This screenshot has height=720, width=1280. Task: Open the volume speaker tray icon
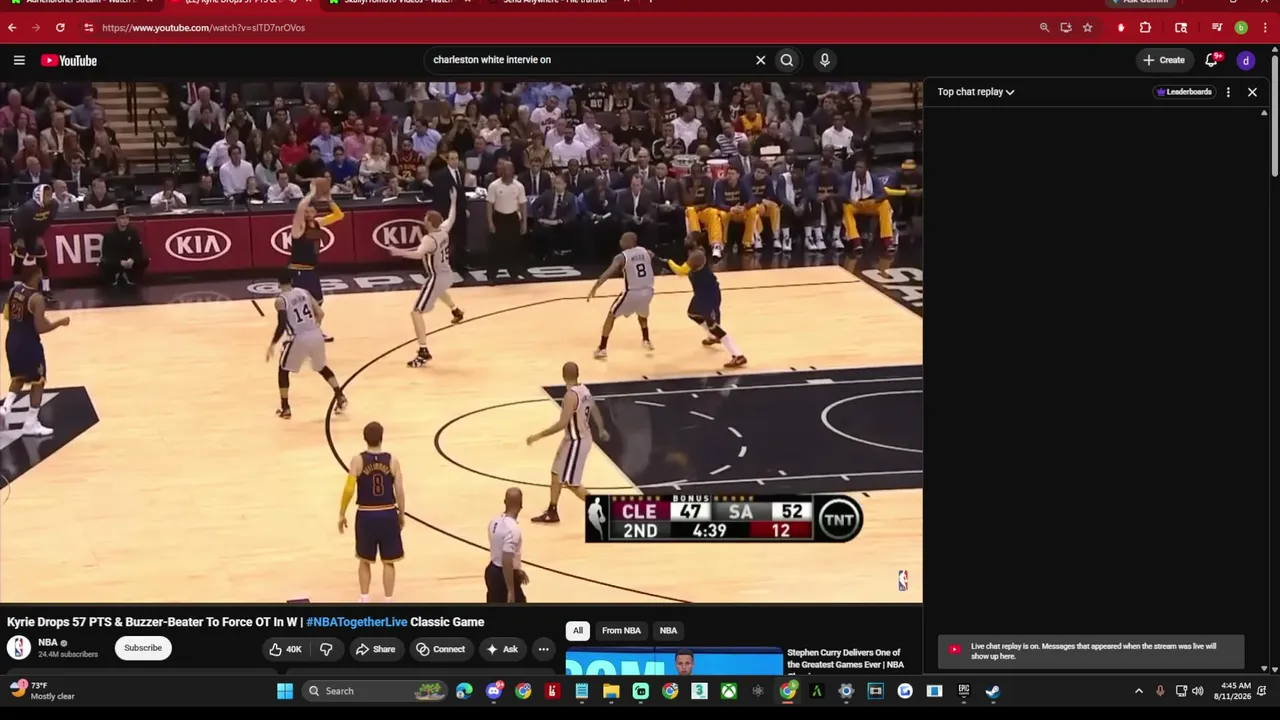pyautogui.click(x=1198, y=691)
